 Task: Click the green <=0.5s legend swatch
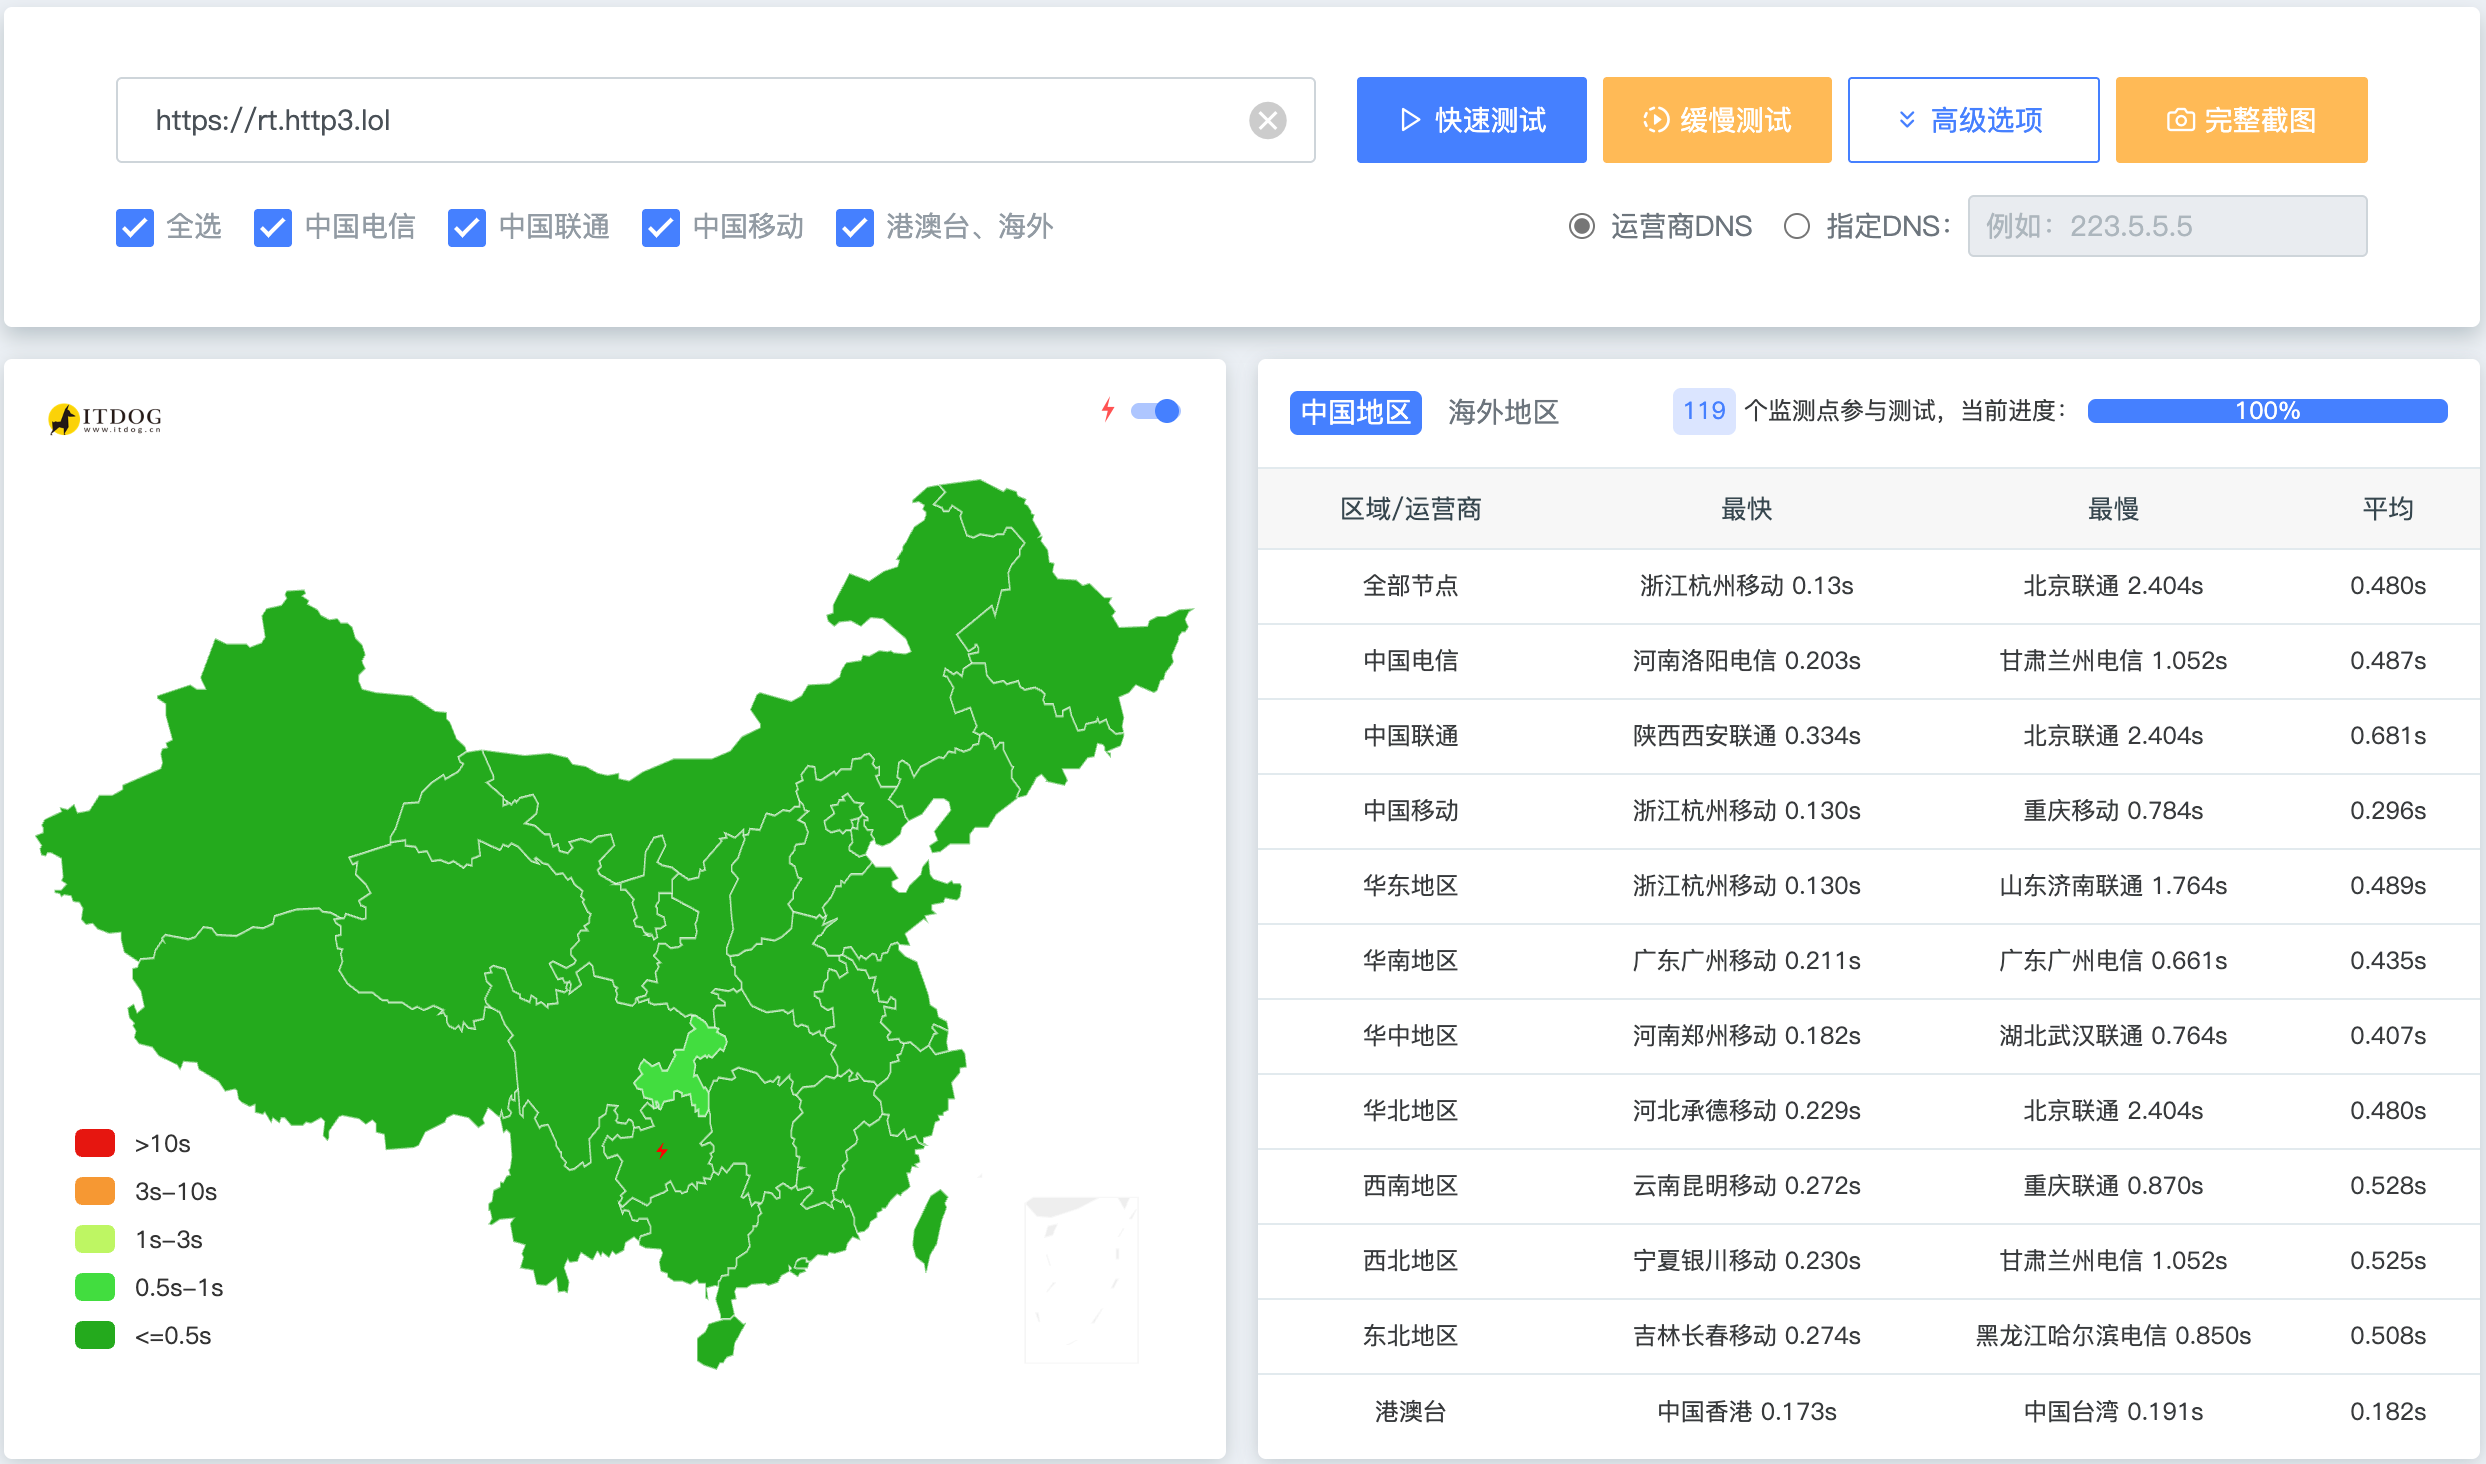94,1334
